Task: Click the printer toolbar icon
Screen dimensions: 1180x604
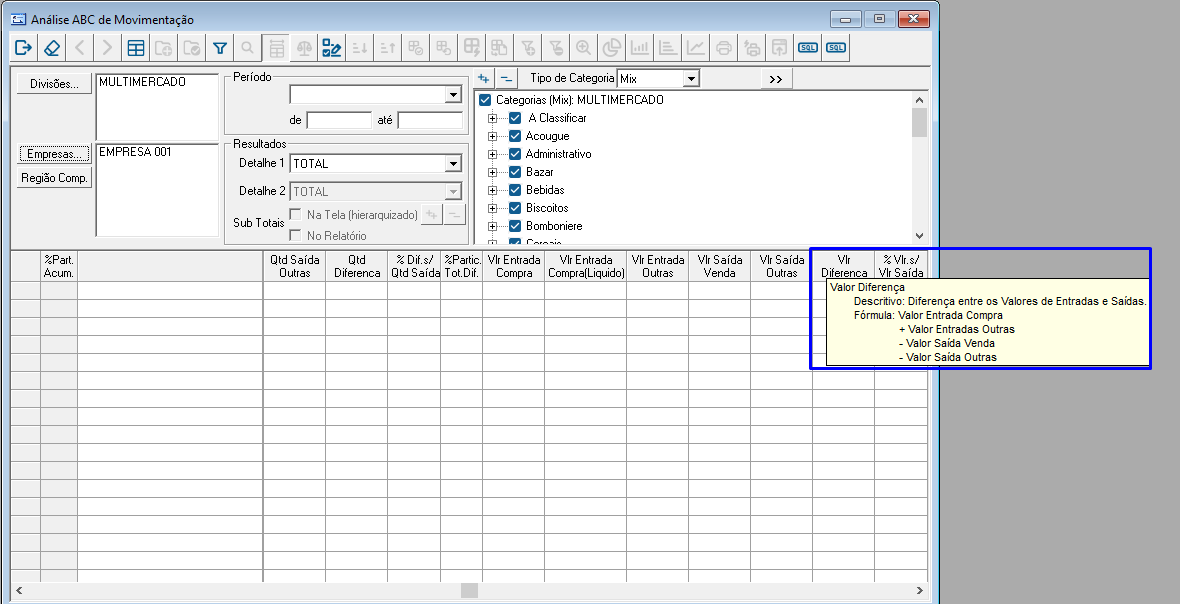Action: tap(724, 47)
